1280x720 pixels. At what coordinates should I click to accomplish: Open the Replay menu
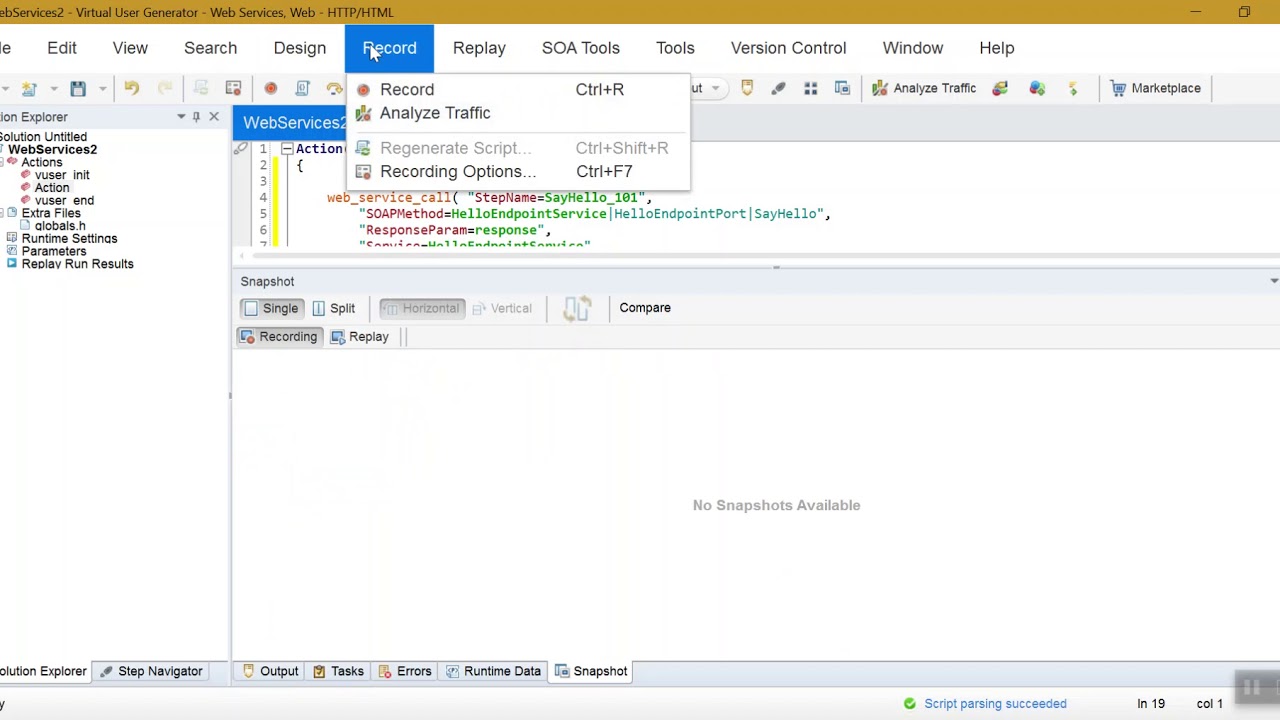pos(479,48)
